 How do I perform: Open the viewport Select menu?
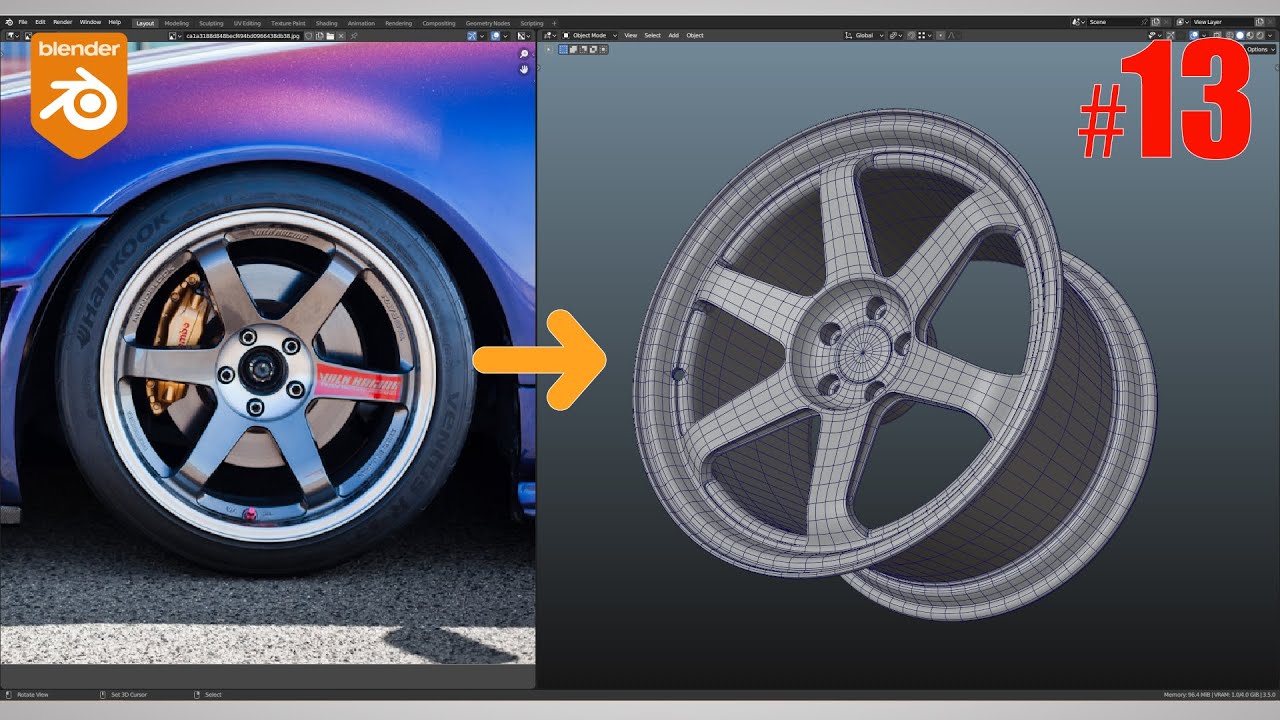click(x=652, y=35)
